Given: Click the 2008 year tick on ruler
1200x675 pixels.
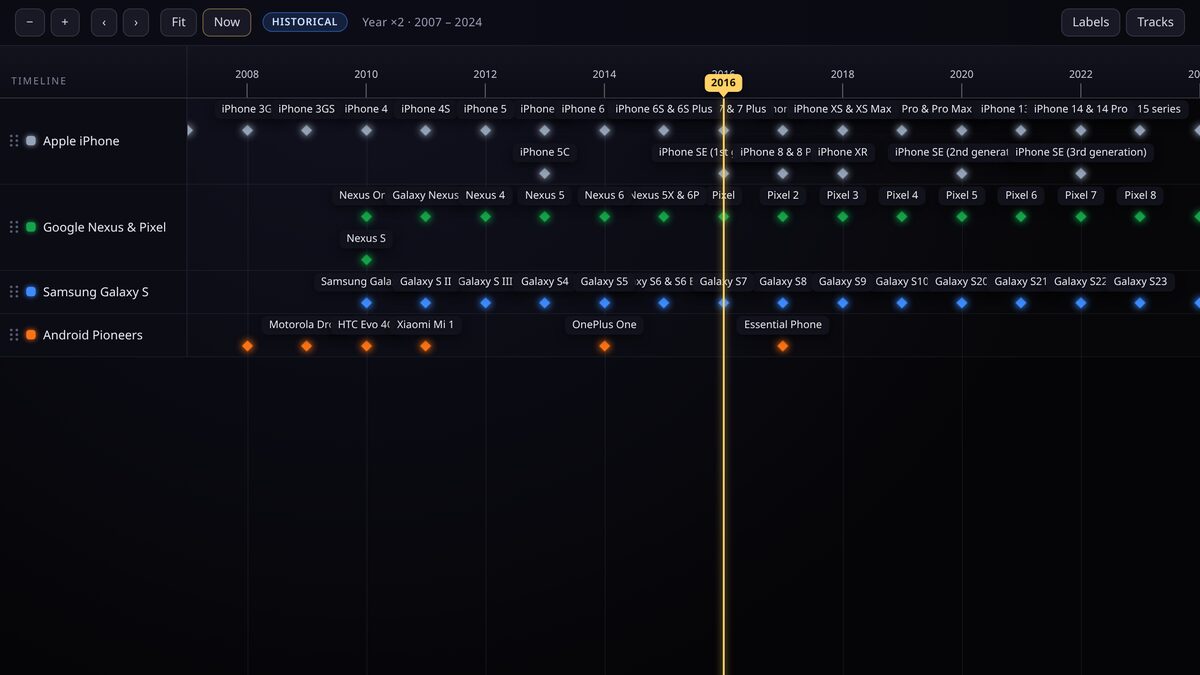Looking at the screenshot, I should [x=247, y=74].
